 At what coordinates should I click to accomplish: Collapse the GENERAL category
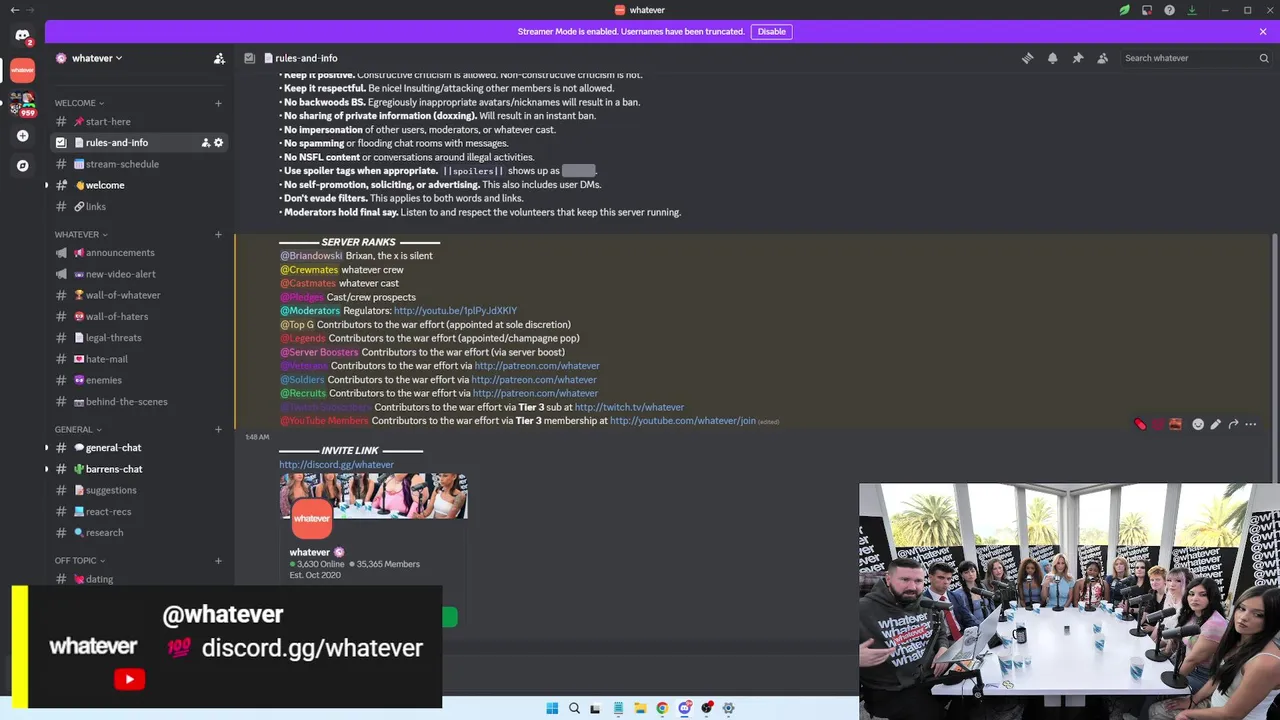[x=77, y=430]
